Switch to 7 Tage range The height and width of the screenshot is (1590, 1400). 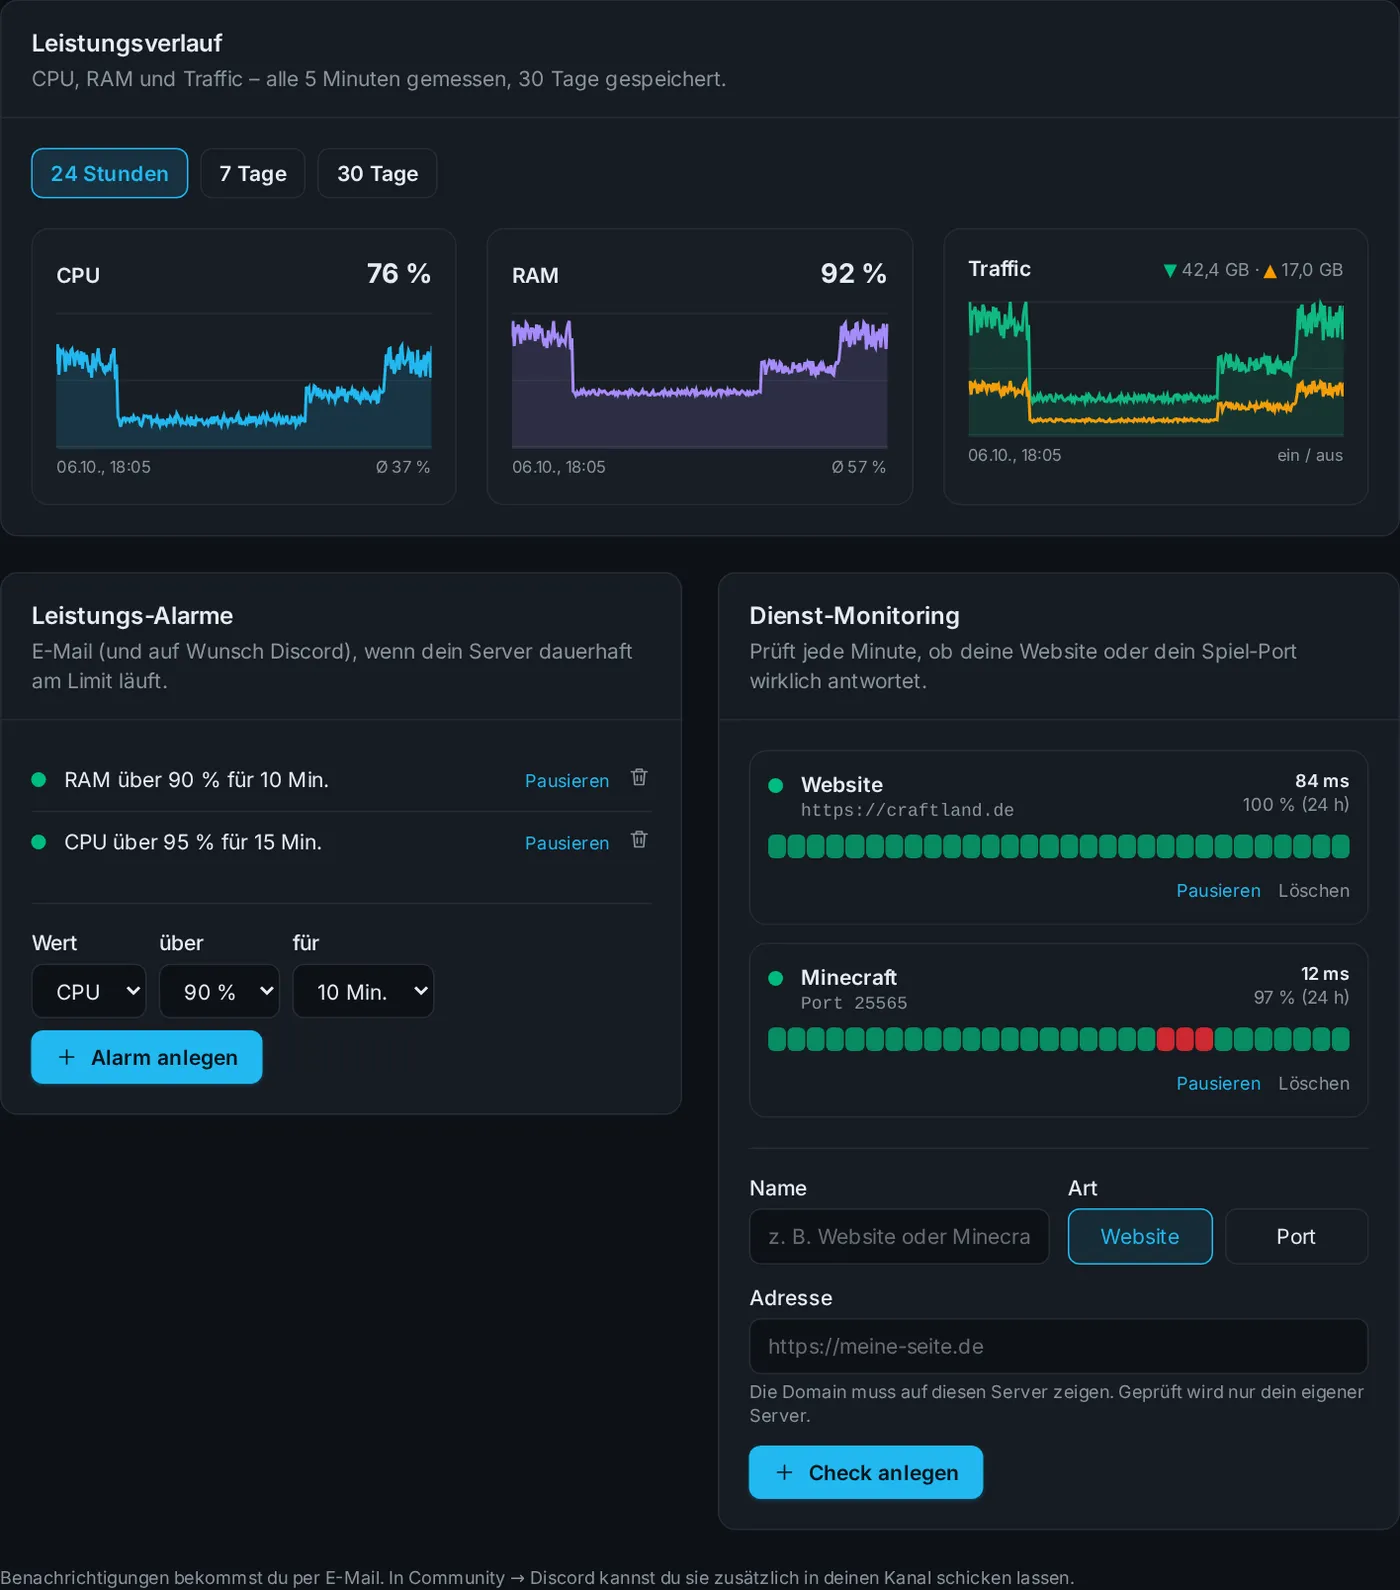tap(253, 173)
